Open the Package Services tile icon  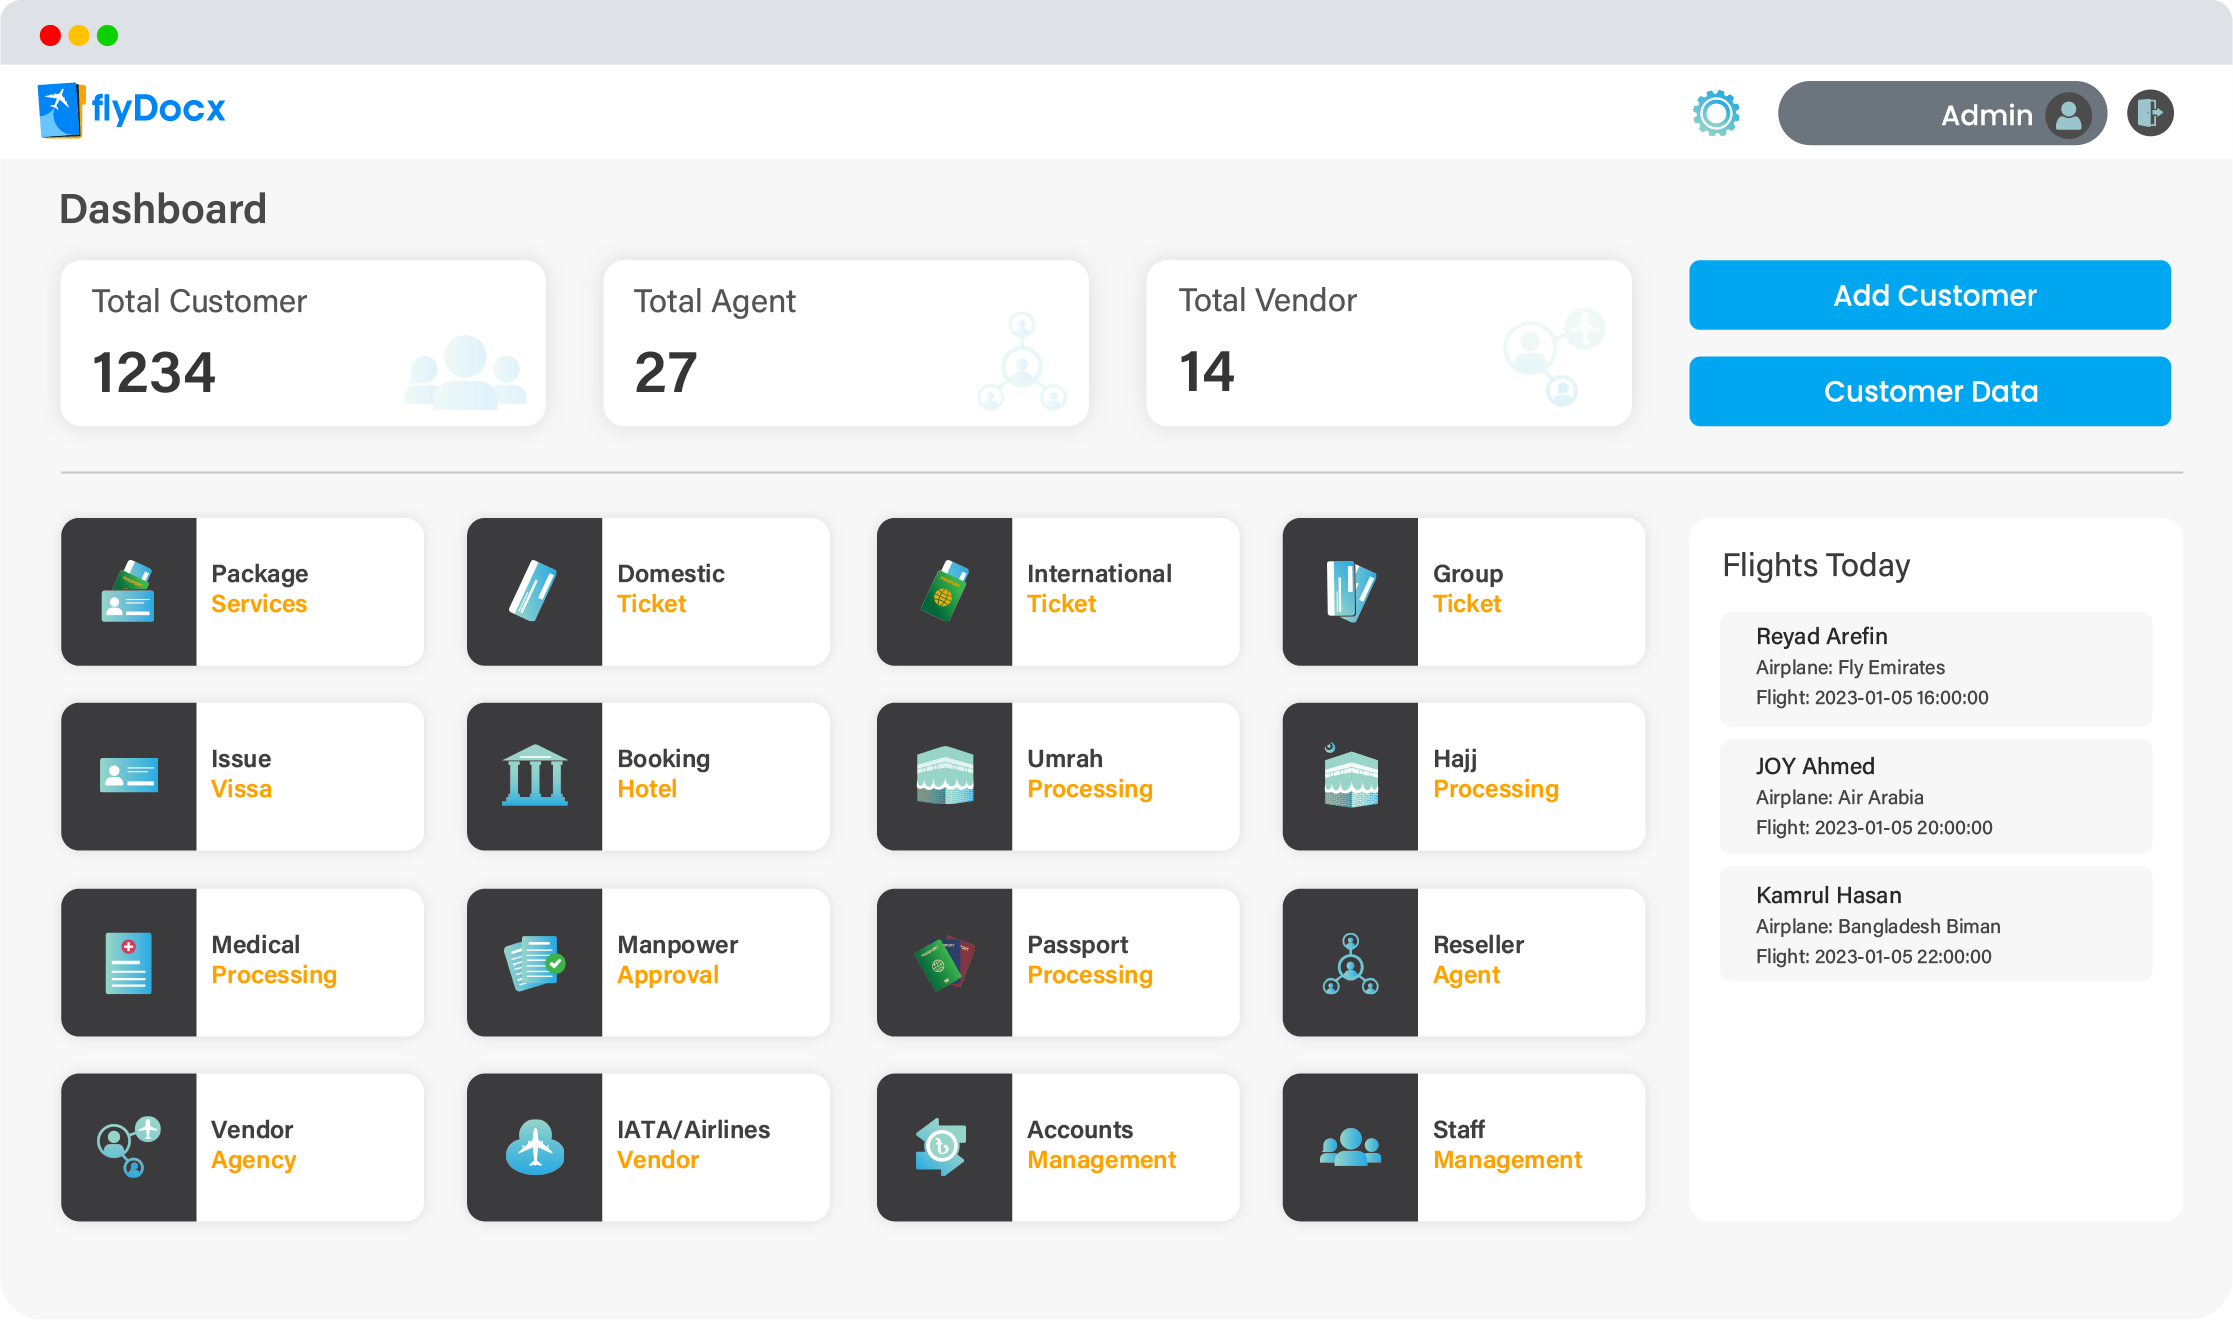[x=129, y=592]
